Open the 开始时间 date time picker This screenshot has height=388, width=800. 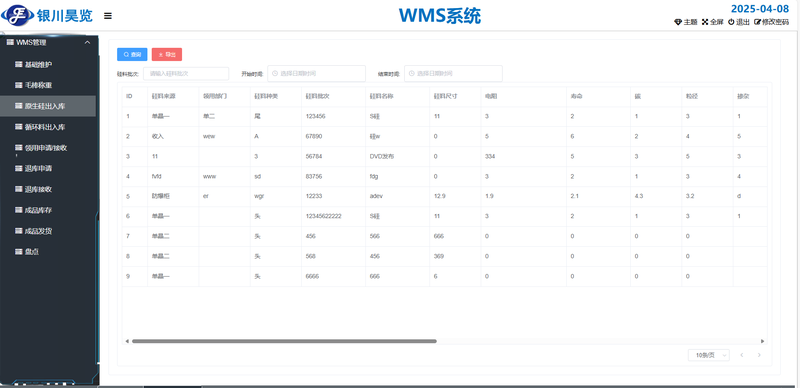tap(316, 74)
